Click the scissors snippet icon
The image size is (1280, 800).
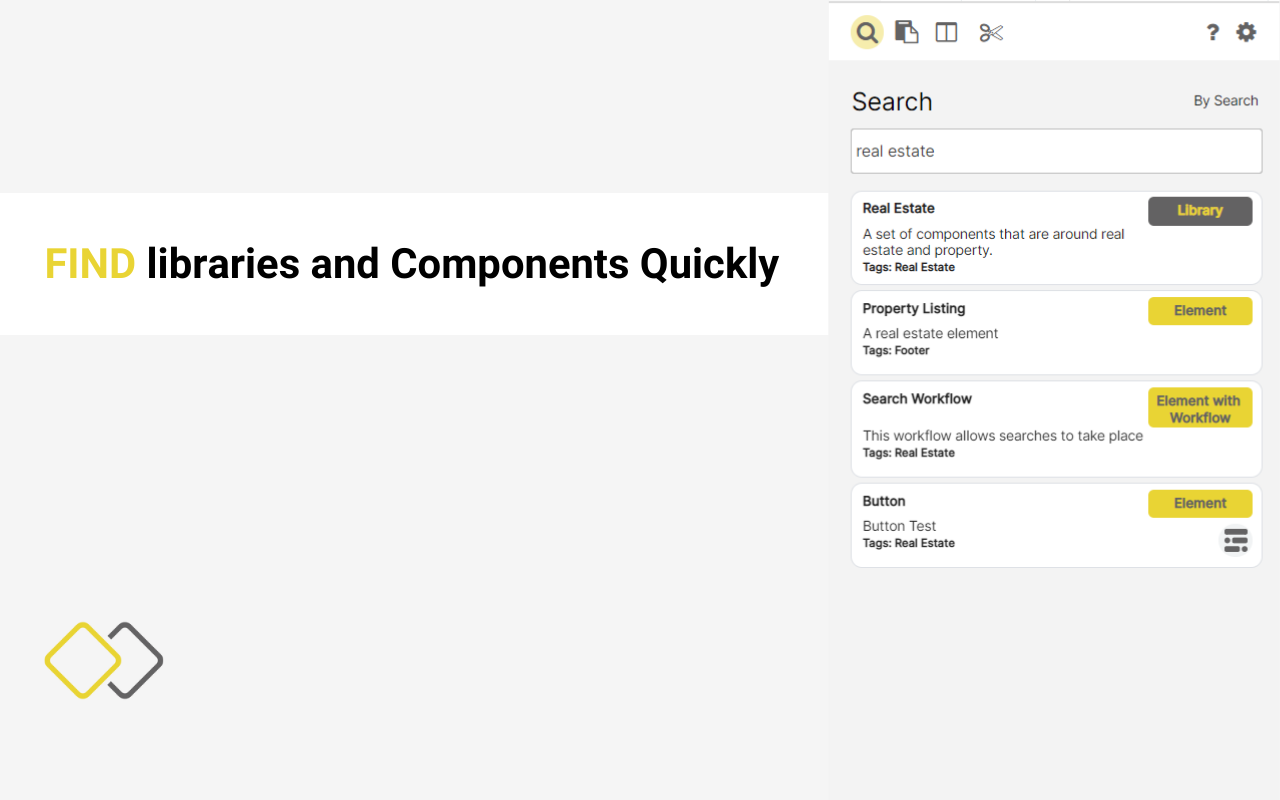(991, 32)
